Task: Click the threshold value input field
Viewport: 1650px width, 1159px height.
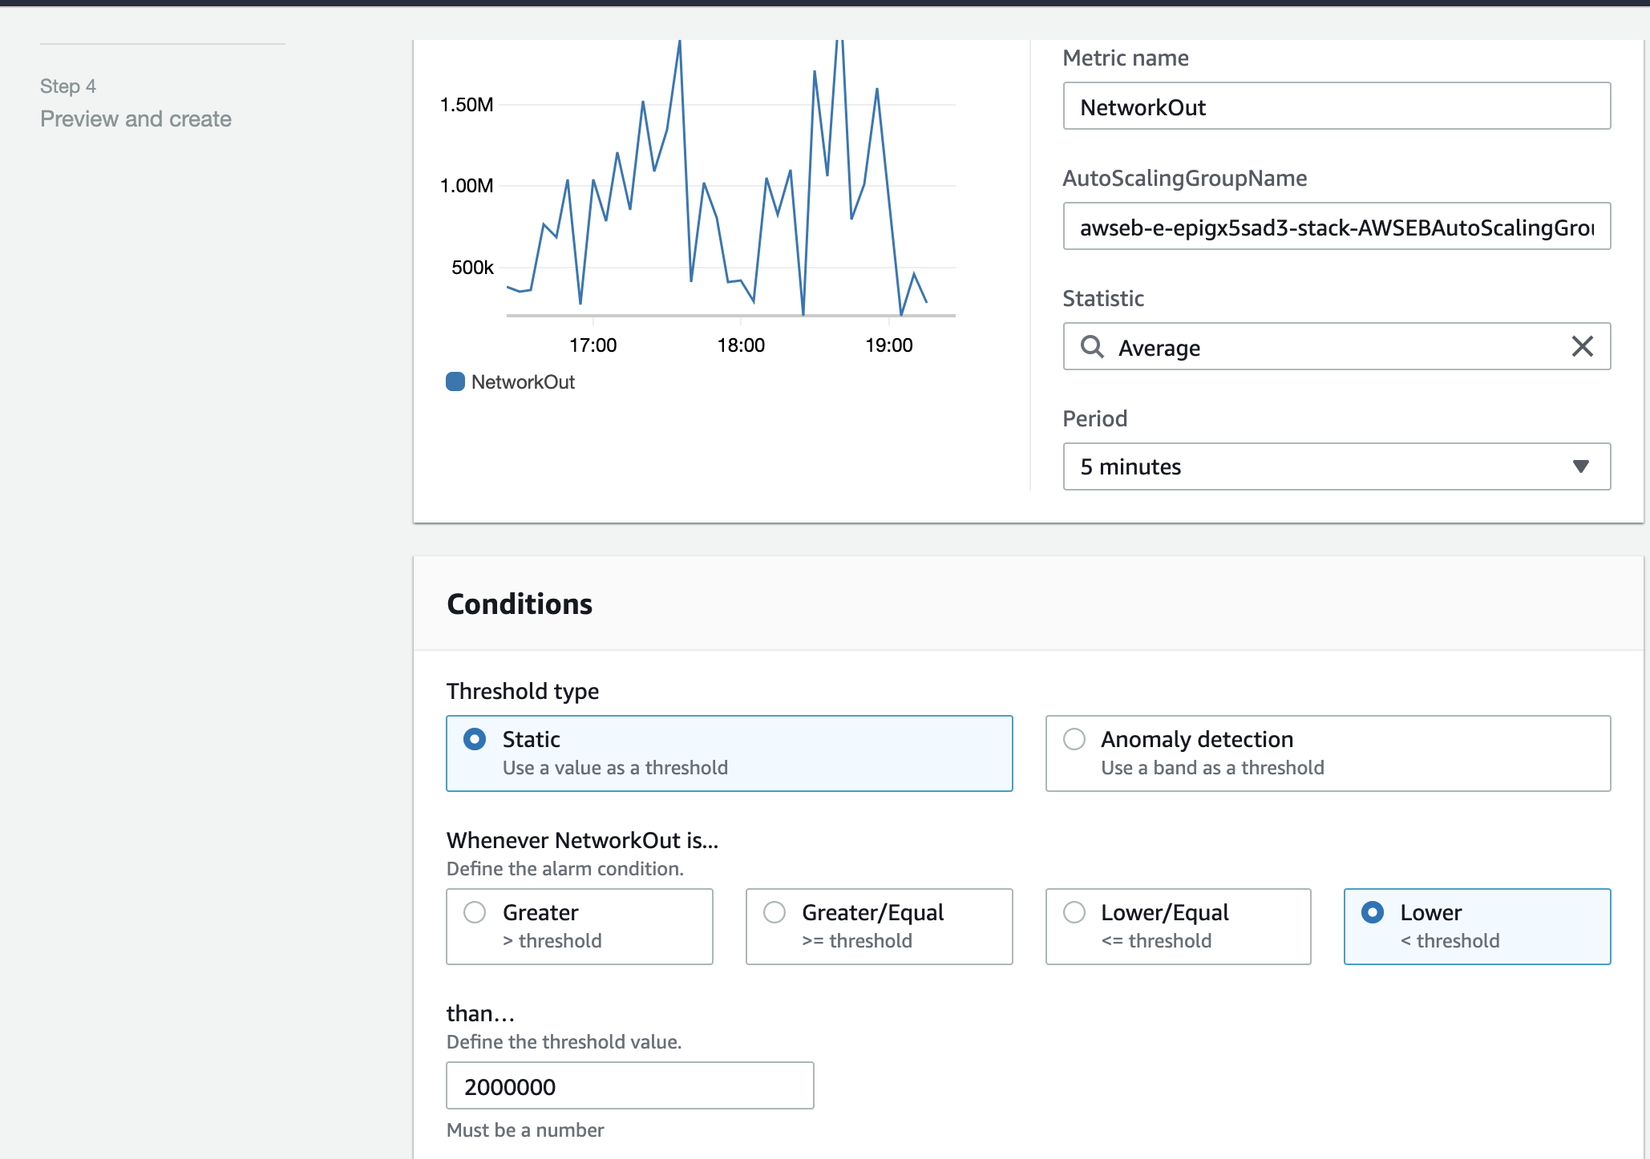Action: 630,1086
